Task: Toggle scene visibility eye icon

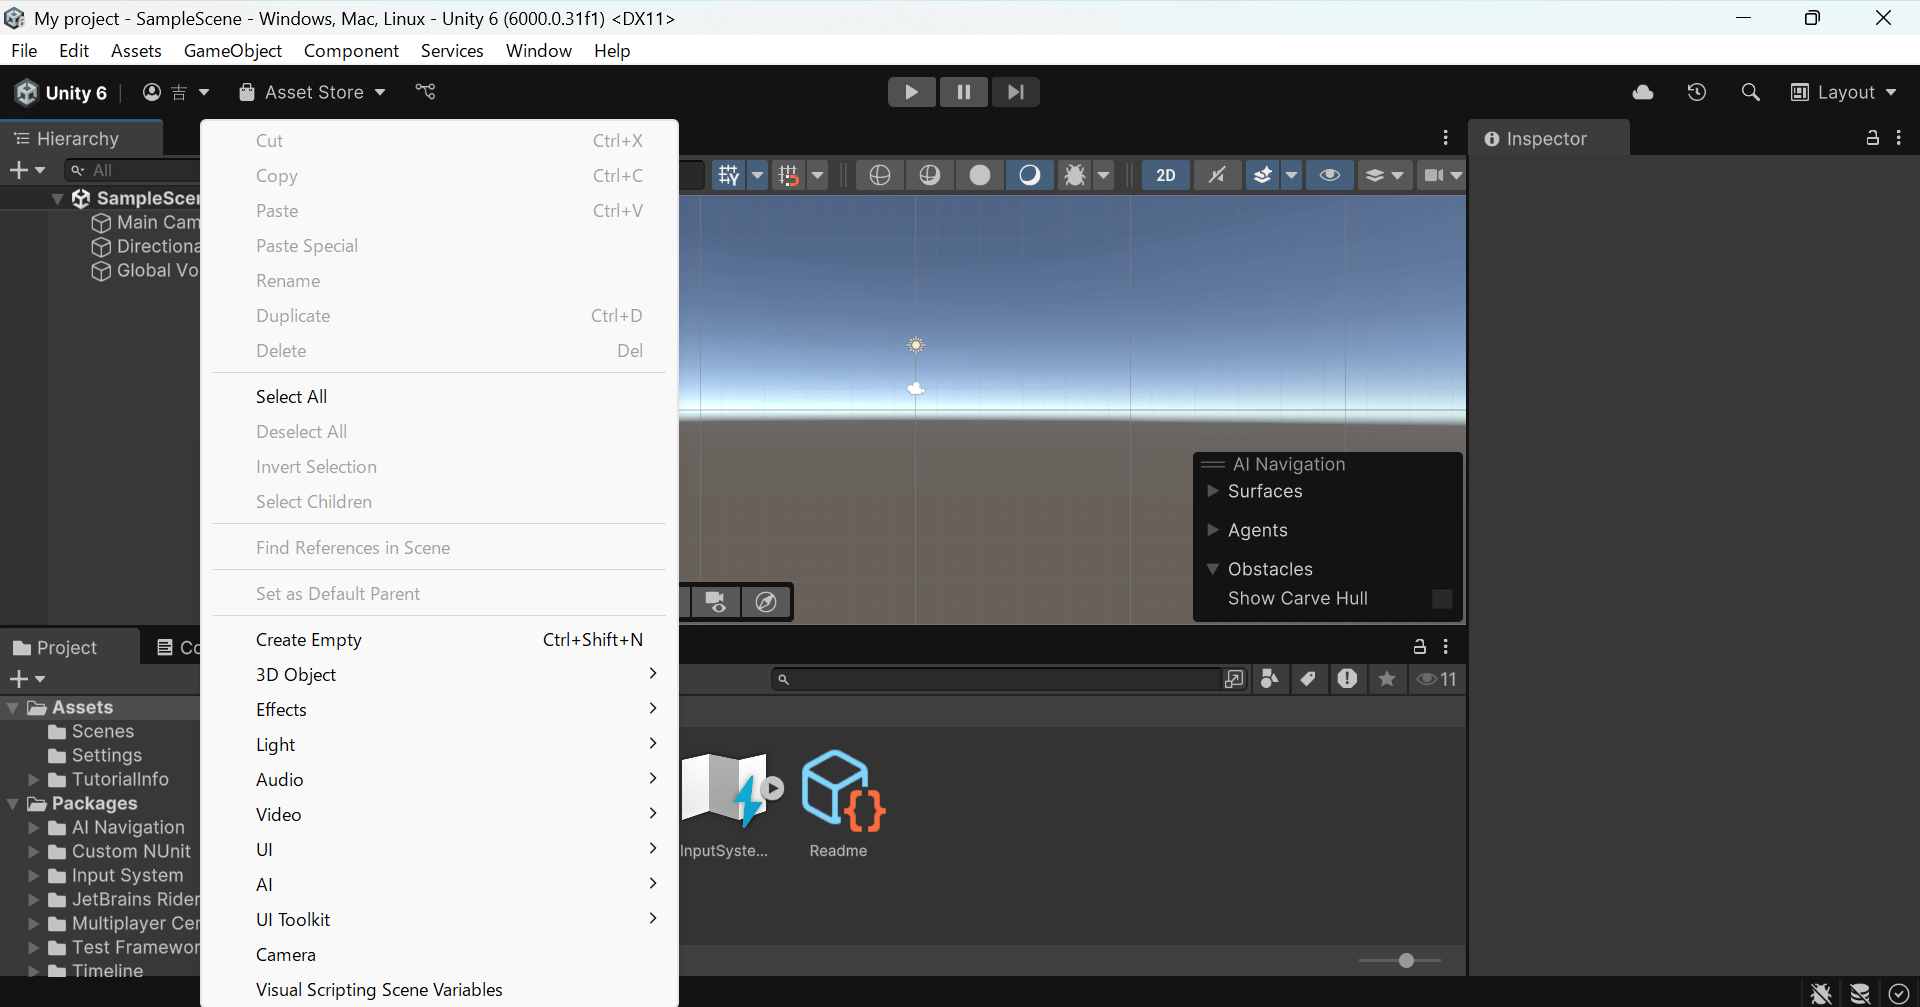Action: coord(1329,175)
